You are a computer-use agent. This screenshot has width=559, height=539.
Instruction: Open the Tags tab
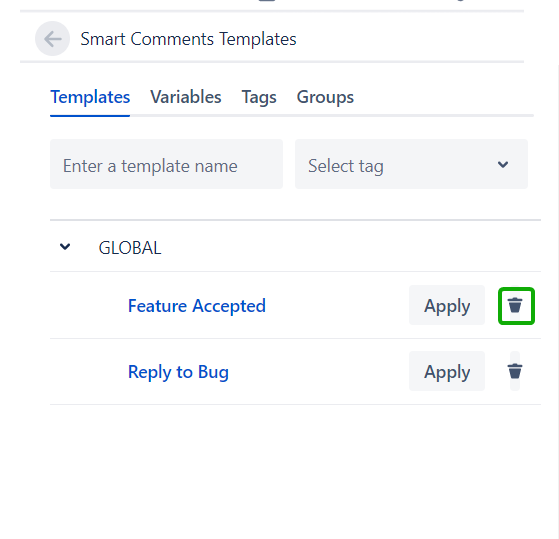click(259, 97)
